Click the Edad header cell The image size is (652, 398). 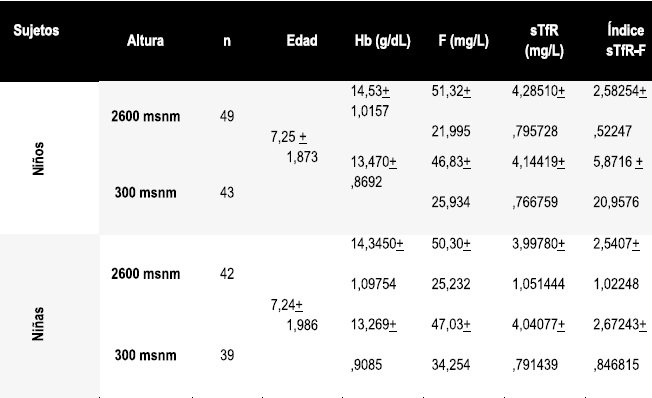tap(302, 41)
